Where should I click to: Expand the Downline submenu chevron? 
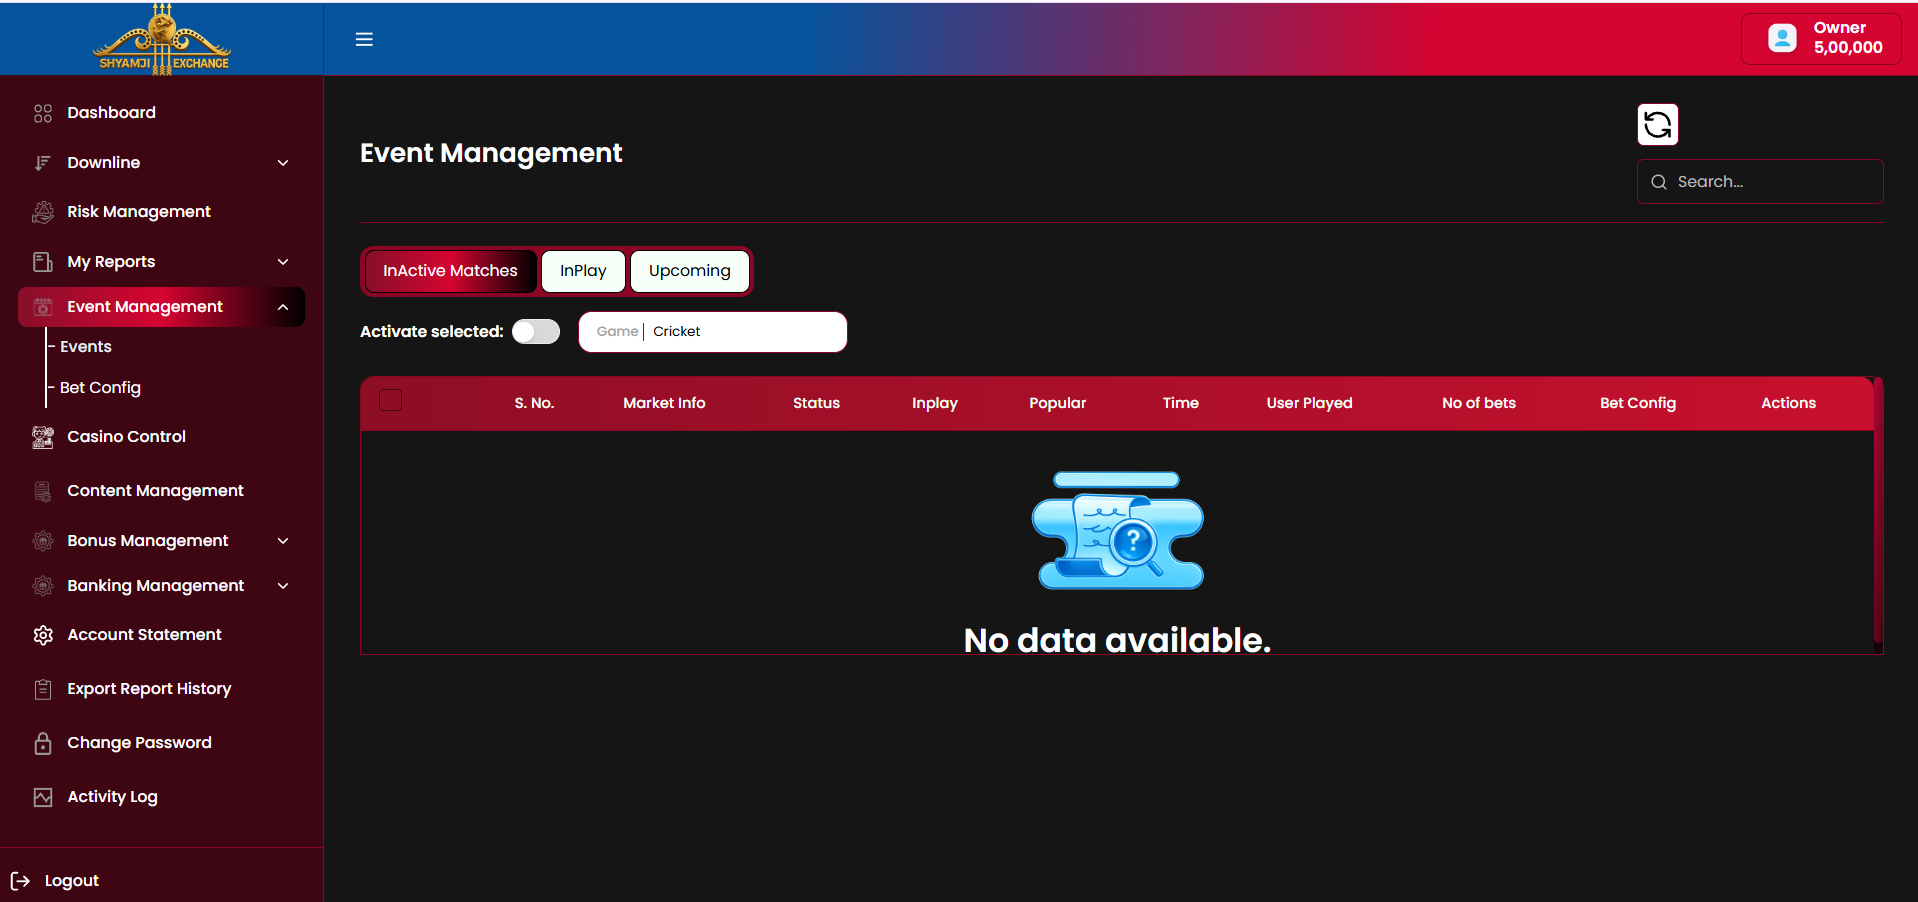283,163
